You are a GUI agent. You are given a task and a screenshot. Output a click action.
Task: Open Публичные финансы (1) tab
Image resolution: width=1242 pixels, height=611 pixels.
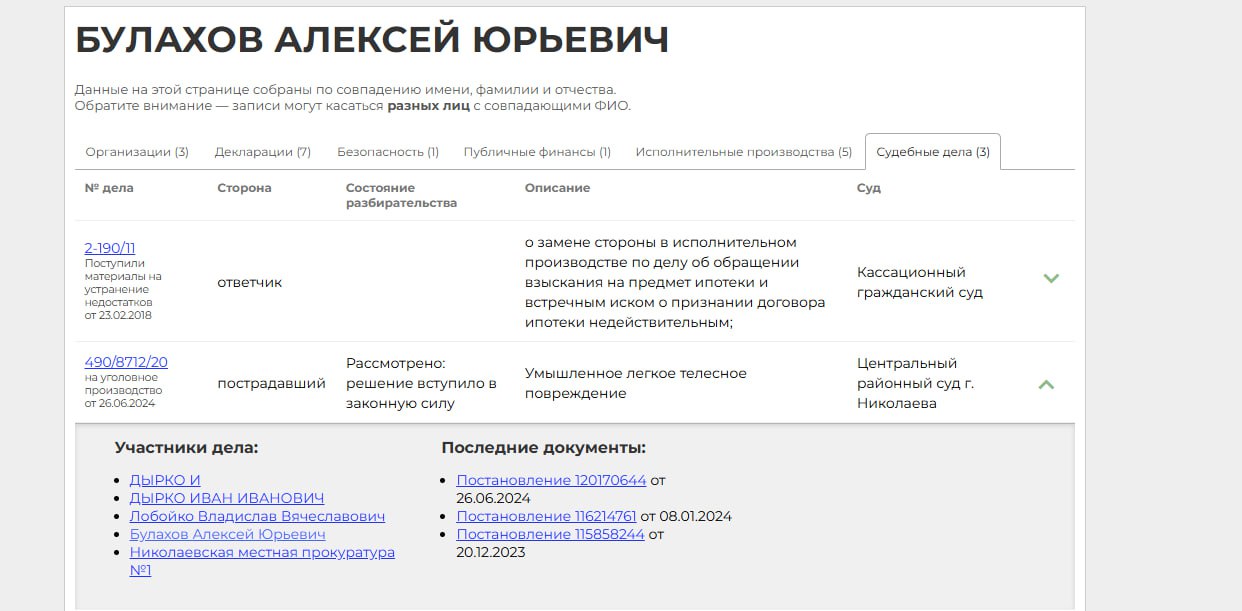coord(537,152)
